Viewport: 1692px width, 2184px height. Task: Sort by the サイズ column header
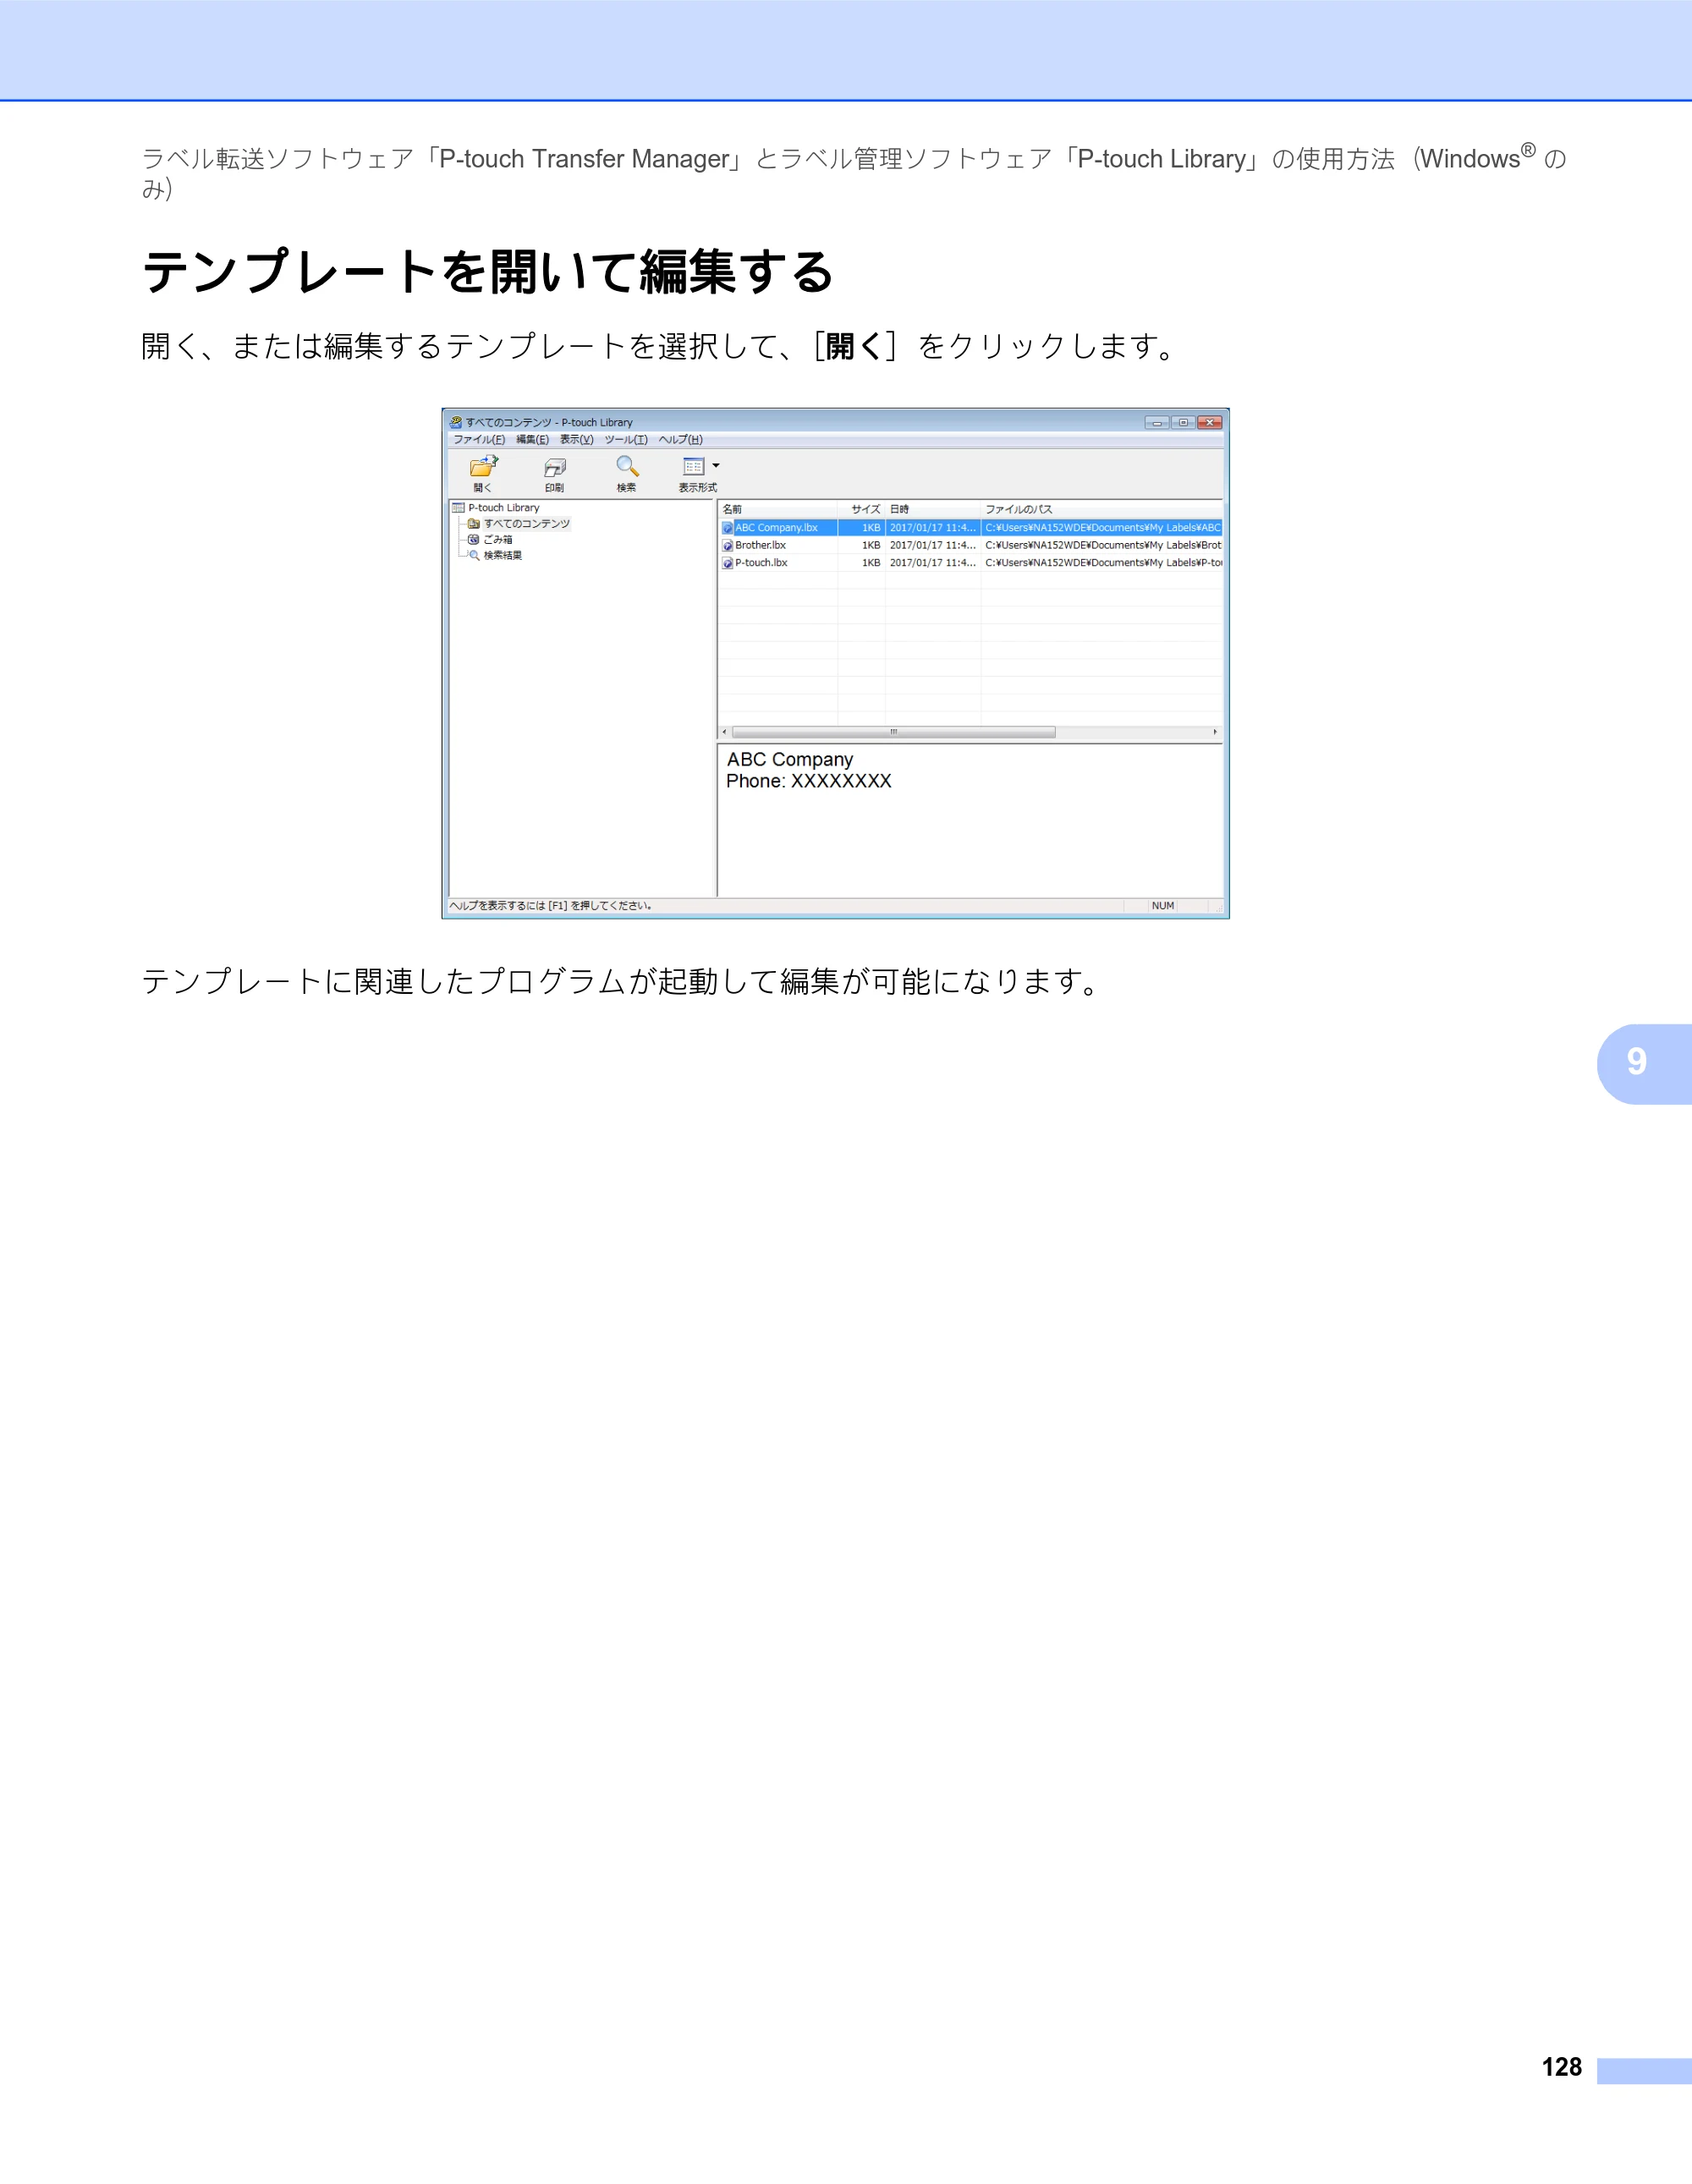[x=861, y=509]
